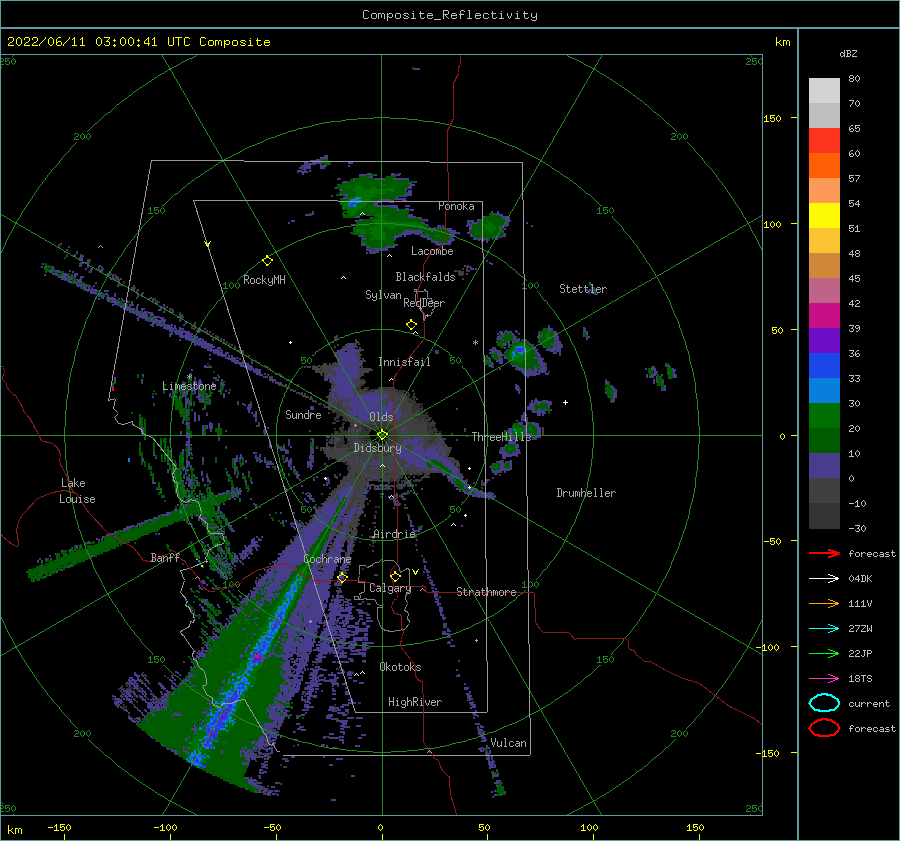Click the blue echo core west of Ponoka

point(353,202)
